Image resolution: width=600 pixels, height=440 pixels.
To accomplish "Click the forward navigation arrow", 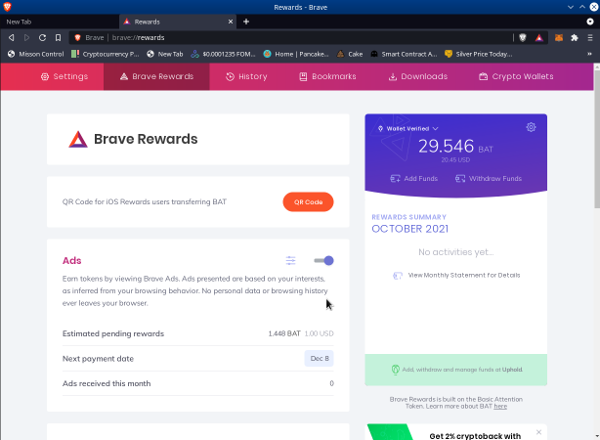I will (27, 37).
